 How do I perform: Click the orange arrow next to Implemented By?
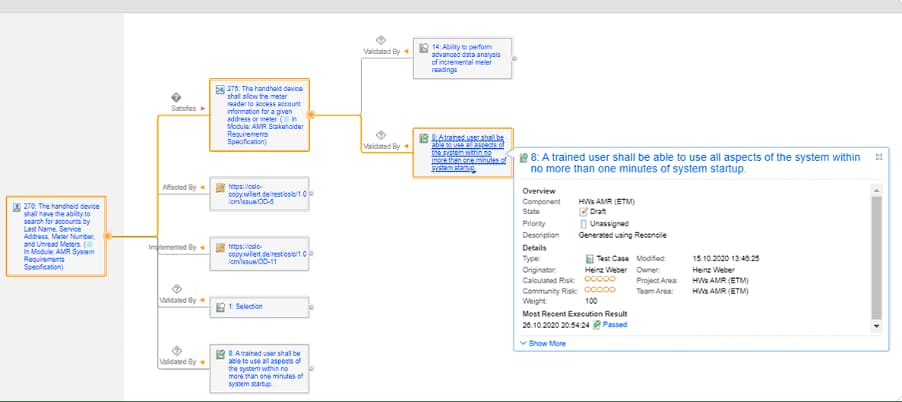(202, 247)
